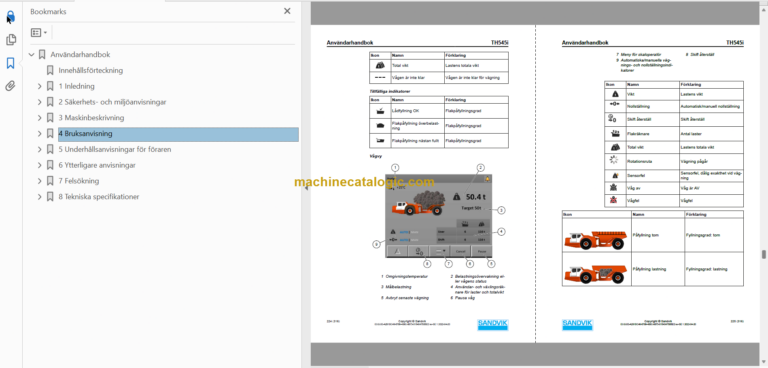Open the 8 Tekniska specifikationer bookmark
Screen dimensions: 768x368
coord(98,196)
